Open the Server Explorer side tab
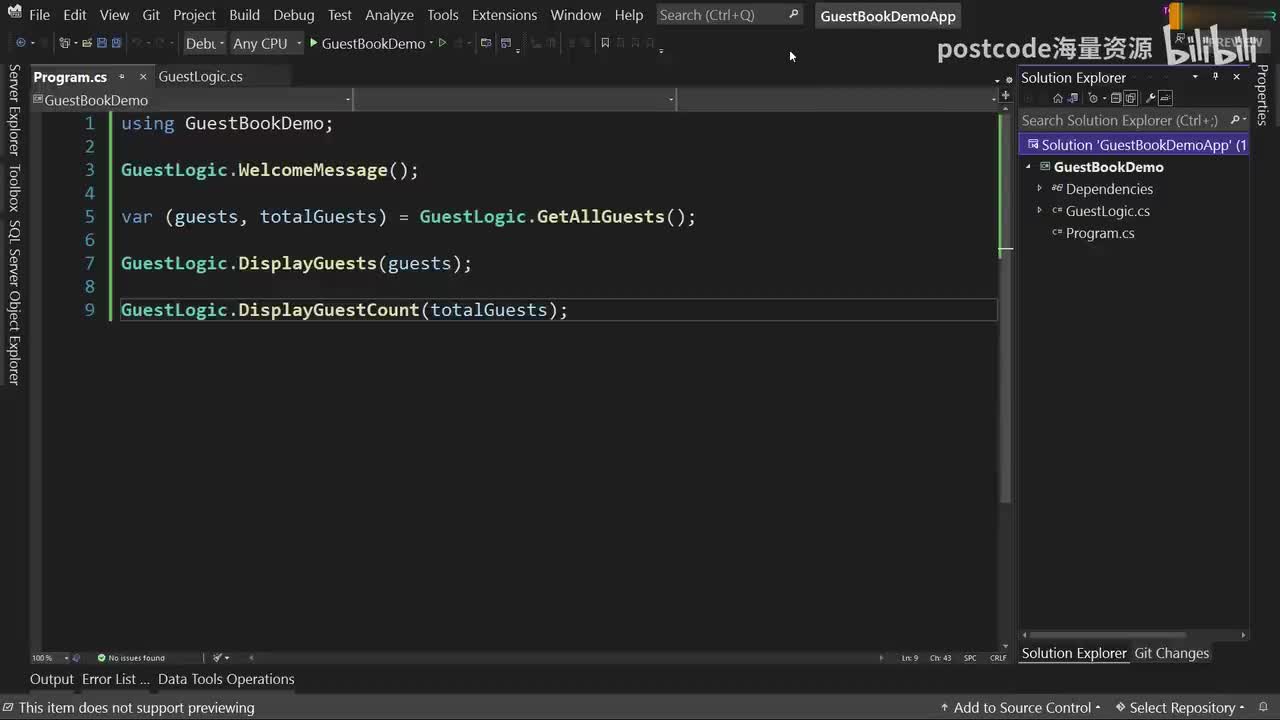The width and height of the screenshot is (1280, 720). pos(14,110)
